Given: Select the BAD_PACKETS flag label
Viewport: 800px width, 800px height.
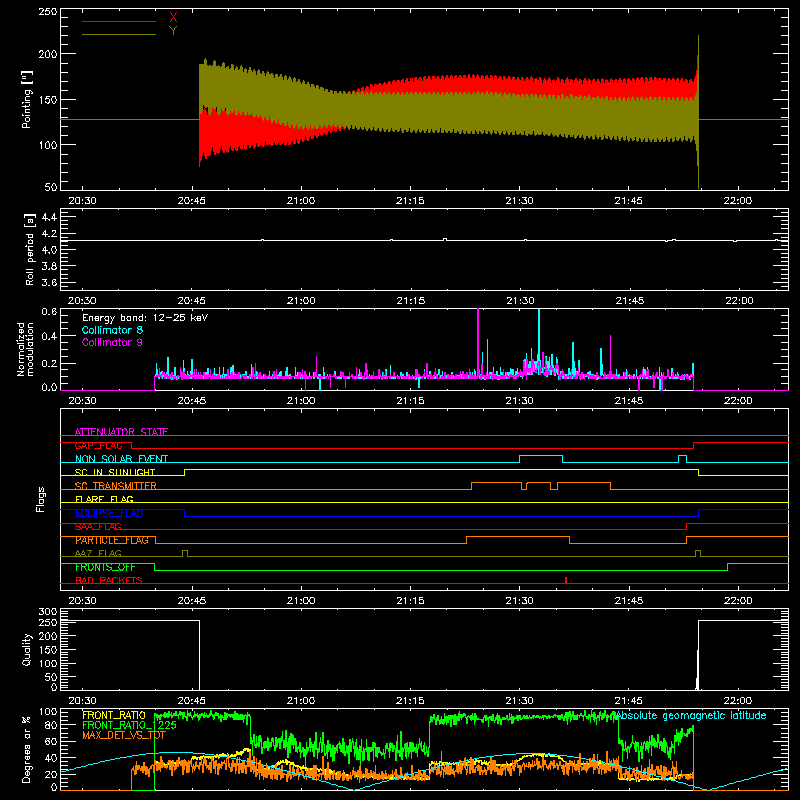Looking at the screenshot, I should click(x=109, y=580).
